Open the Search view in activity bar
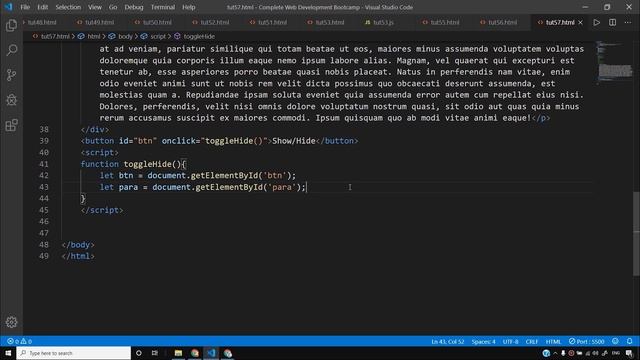640x360 pixels. point(11,50)
